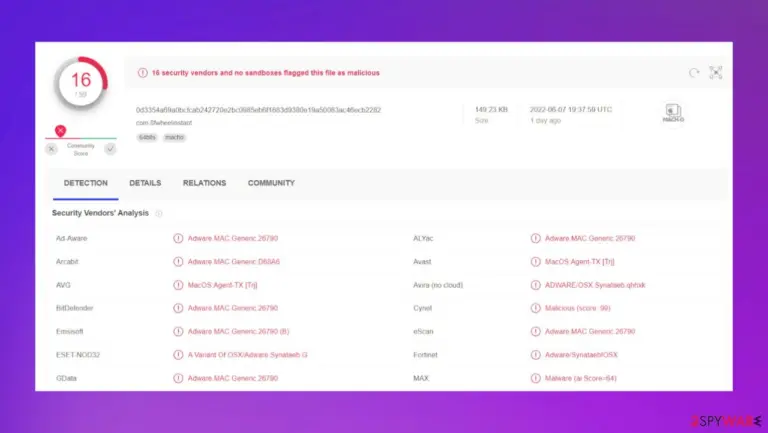
Task: Click ESET-NOD32 result A Variant Of OSX/Adware
Action: [247, 355]
